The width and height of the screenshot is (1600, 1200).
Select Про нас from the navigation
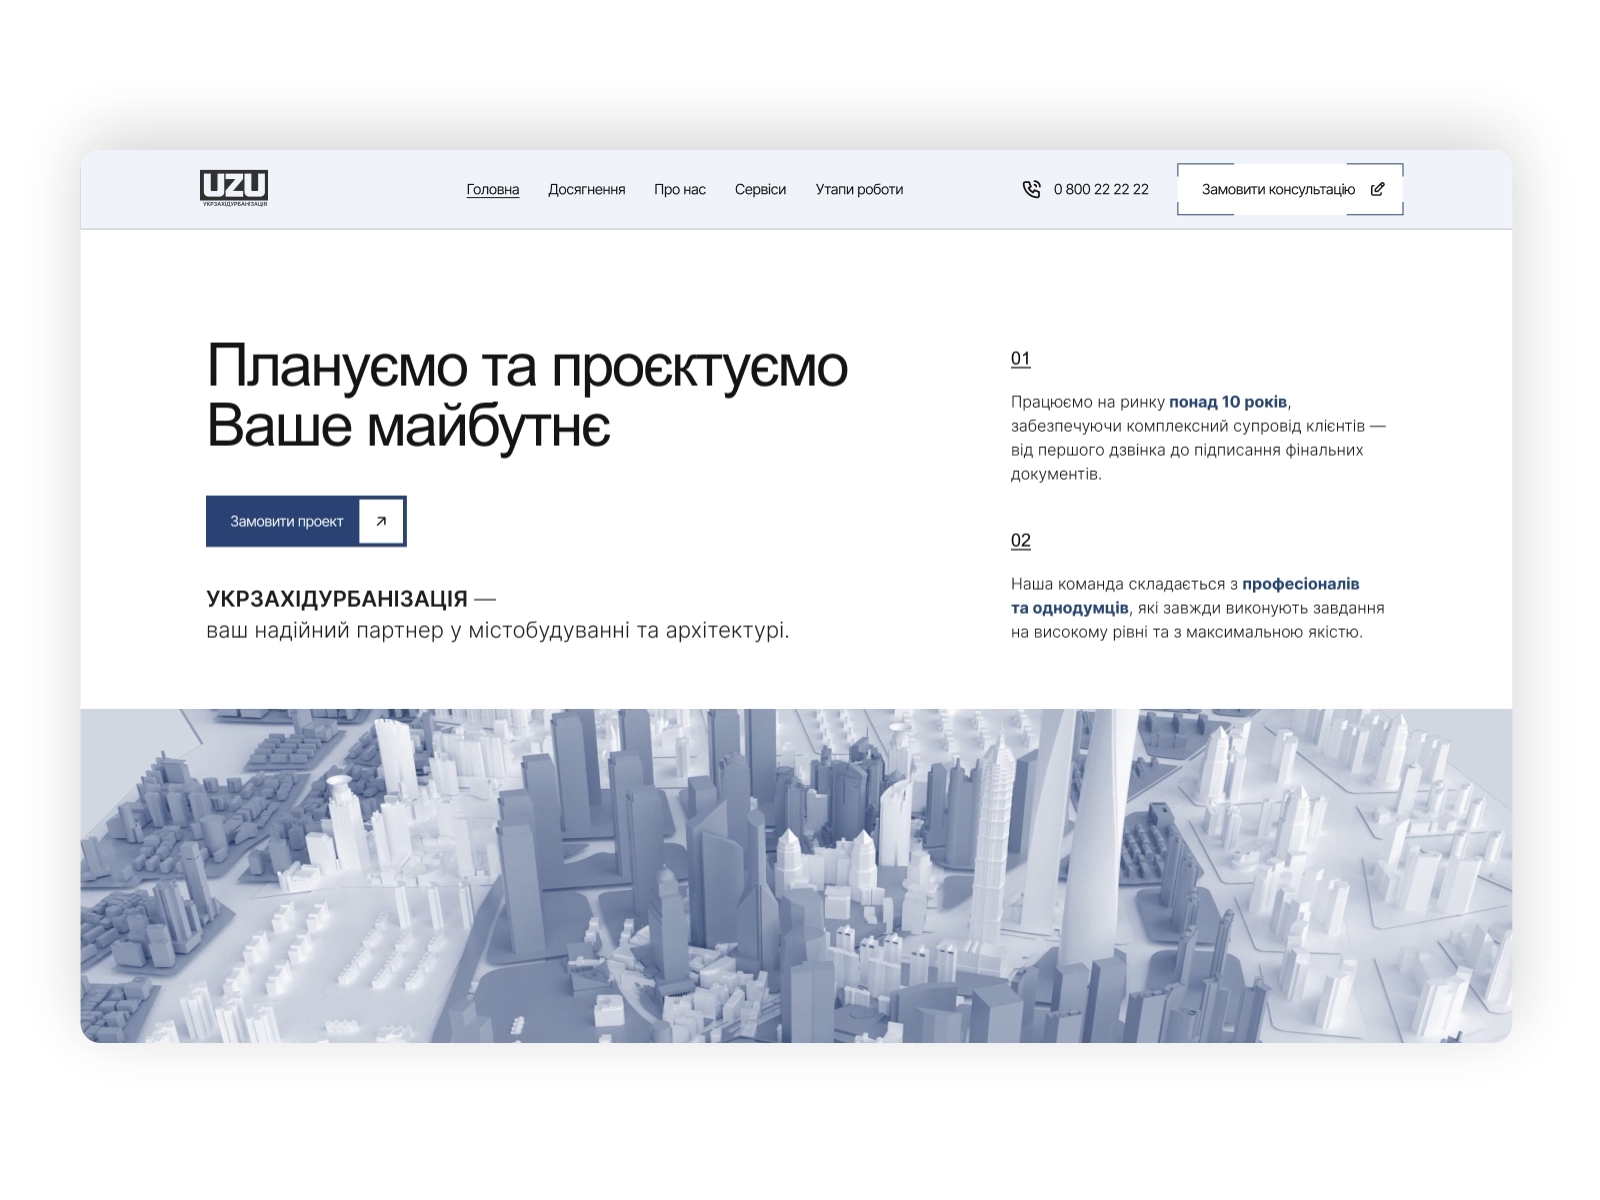[x=680, y=188]
